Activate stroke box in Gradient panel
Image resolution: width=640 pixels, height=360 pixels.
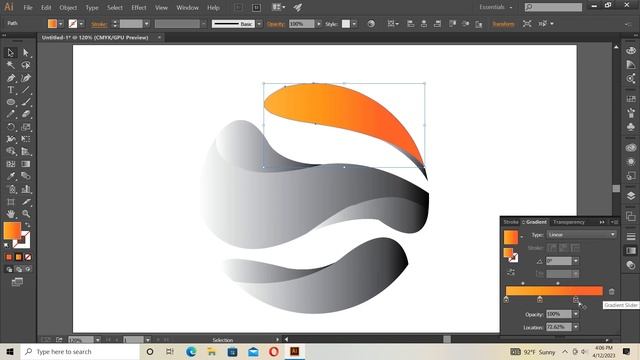[x=513, y=258]
